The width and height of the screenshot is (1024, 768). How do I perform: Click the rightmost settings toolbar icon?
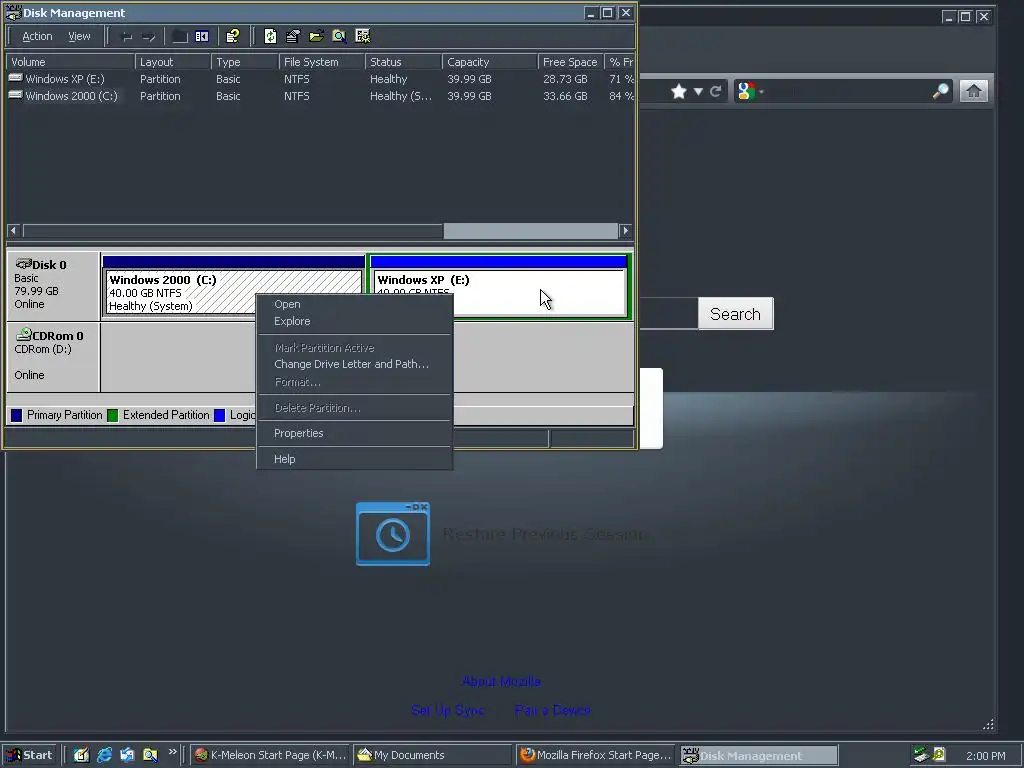tap(362, 37)
